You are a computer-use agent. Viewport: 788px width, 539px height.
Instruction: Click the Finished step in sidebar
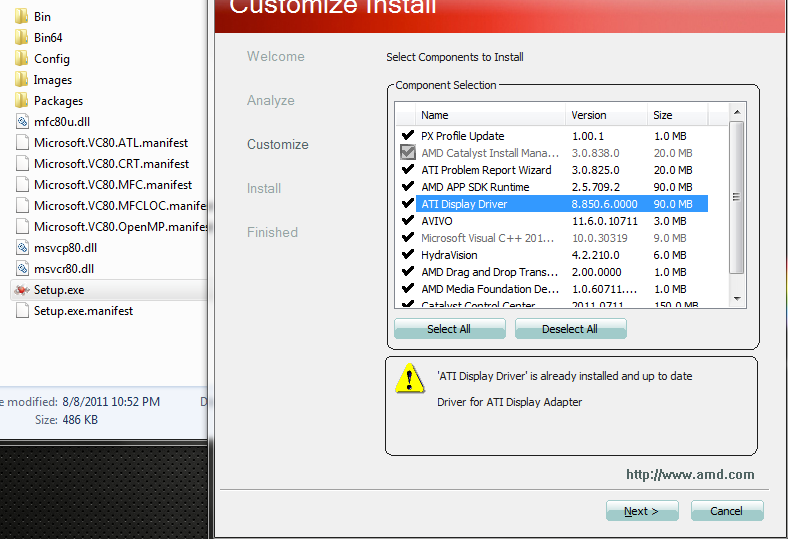point(272,233)
